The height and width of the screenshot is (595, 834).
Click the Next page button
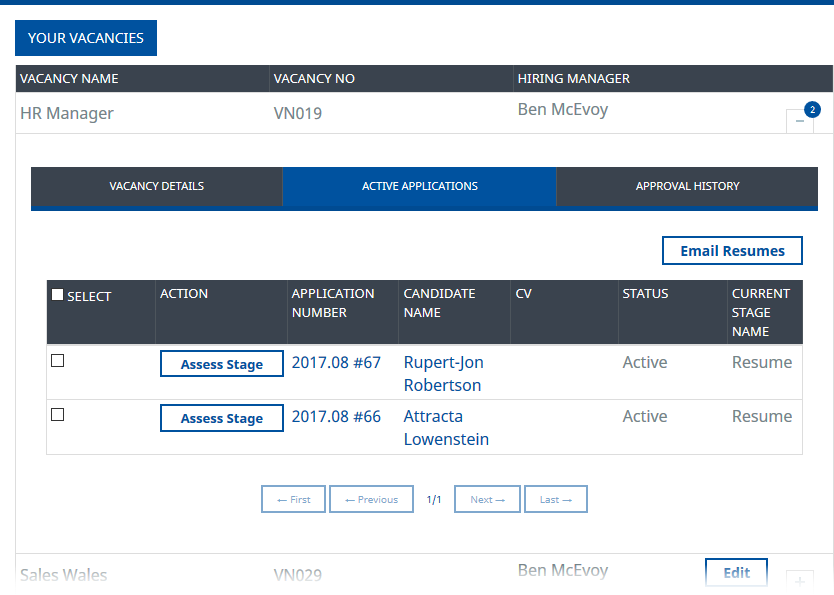pyautogui.click(x=487, y=499)
